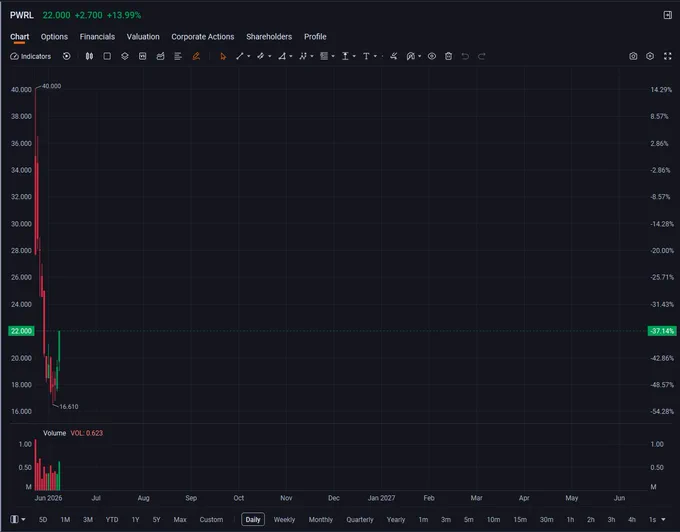This screenshot has height=532, width=680.
Task: Select the 4h interval
Action: click(x=632, y=519)
